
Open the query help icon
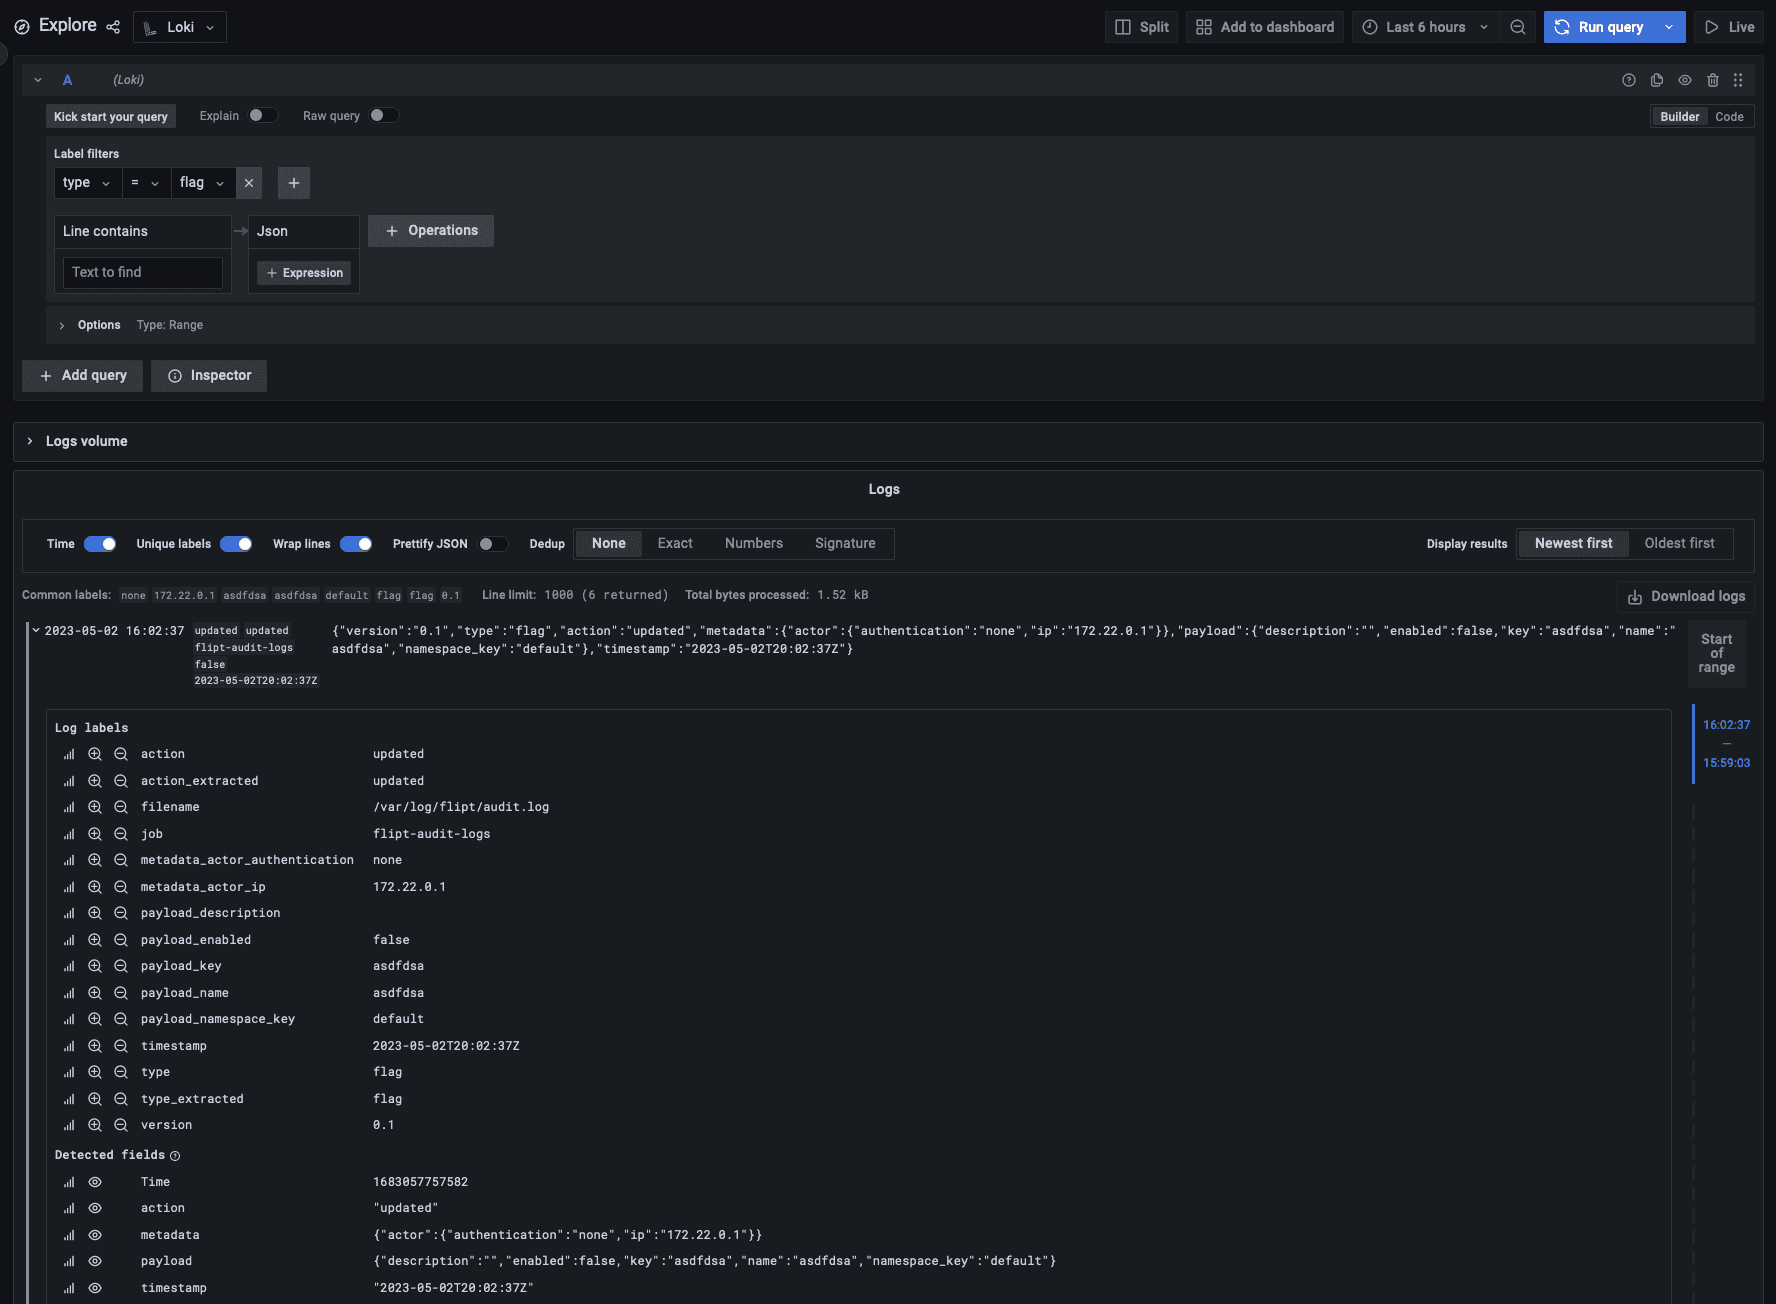point(1629,80)
